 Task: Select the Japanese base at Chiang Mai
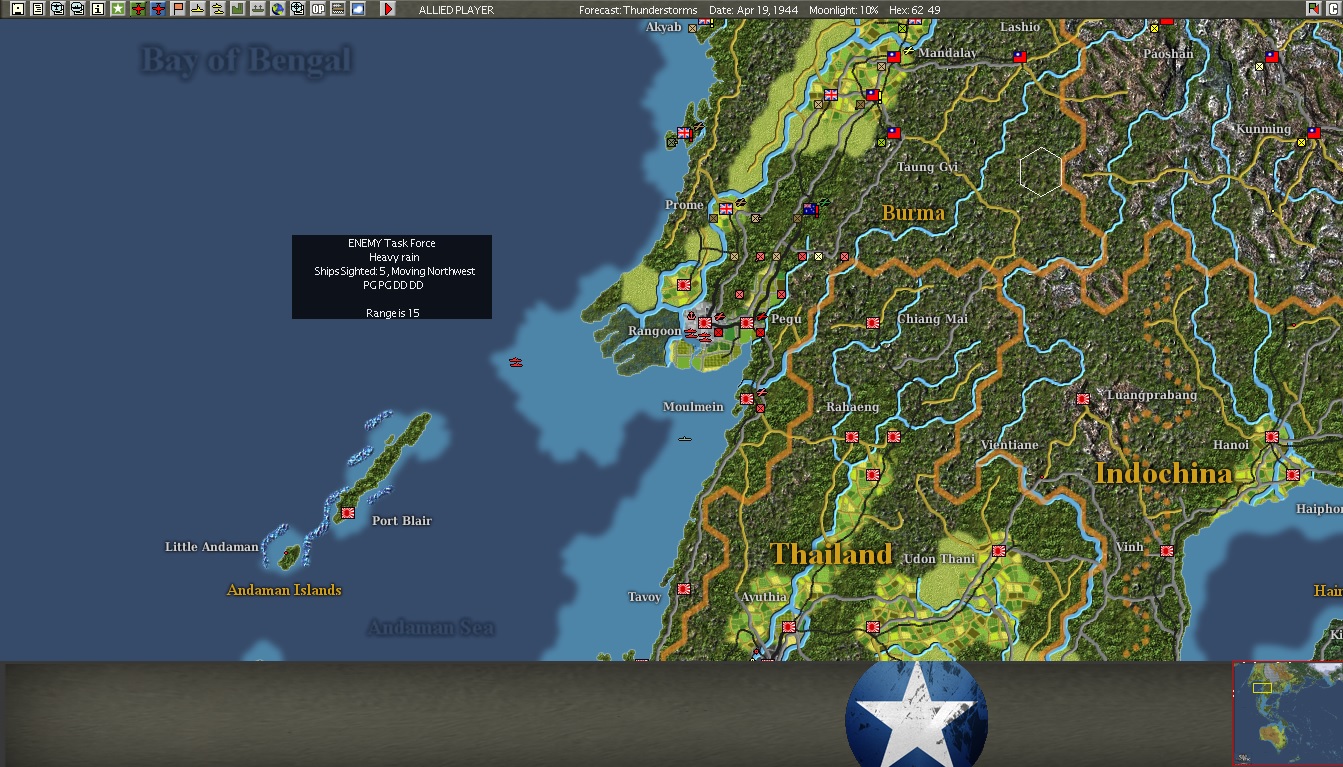coord(872,323)
